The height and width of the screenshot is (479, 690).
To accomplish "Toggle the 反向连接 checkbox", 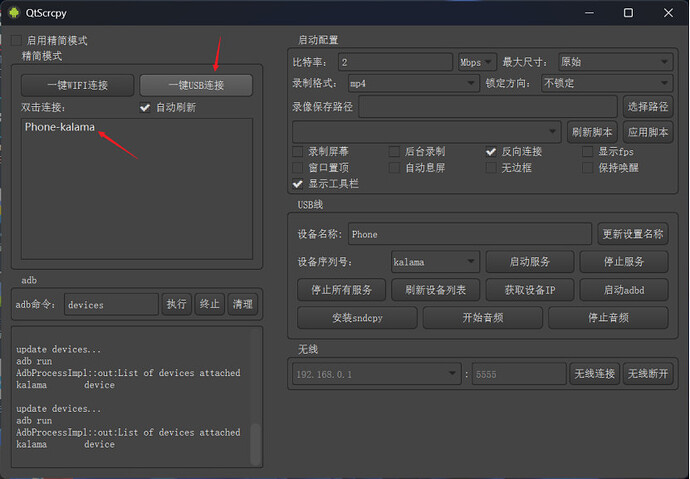I will [x=491, y=152].
